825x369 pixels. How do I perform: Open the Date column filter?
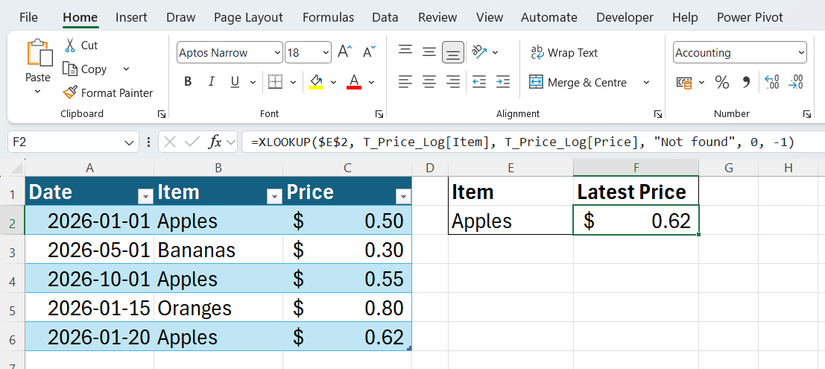tap(145, 196)
